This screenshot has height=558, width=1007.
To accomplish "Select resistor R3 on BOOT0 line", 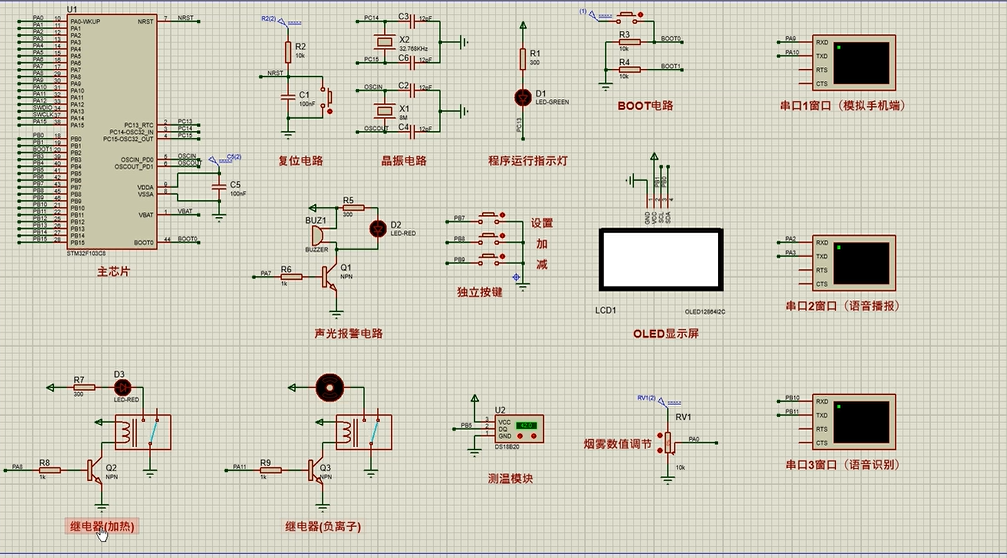I will coord(629,42).
